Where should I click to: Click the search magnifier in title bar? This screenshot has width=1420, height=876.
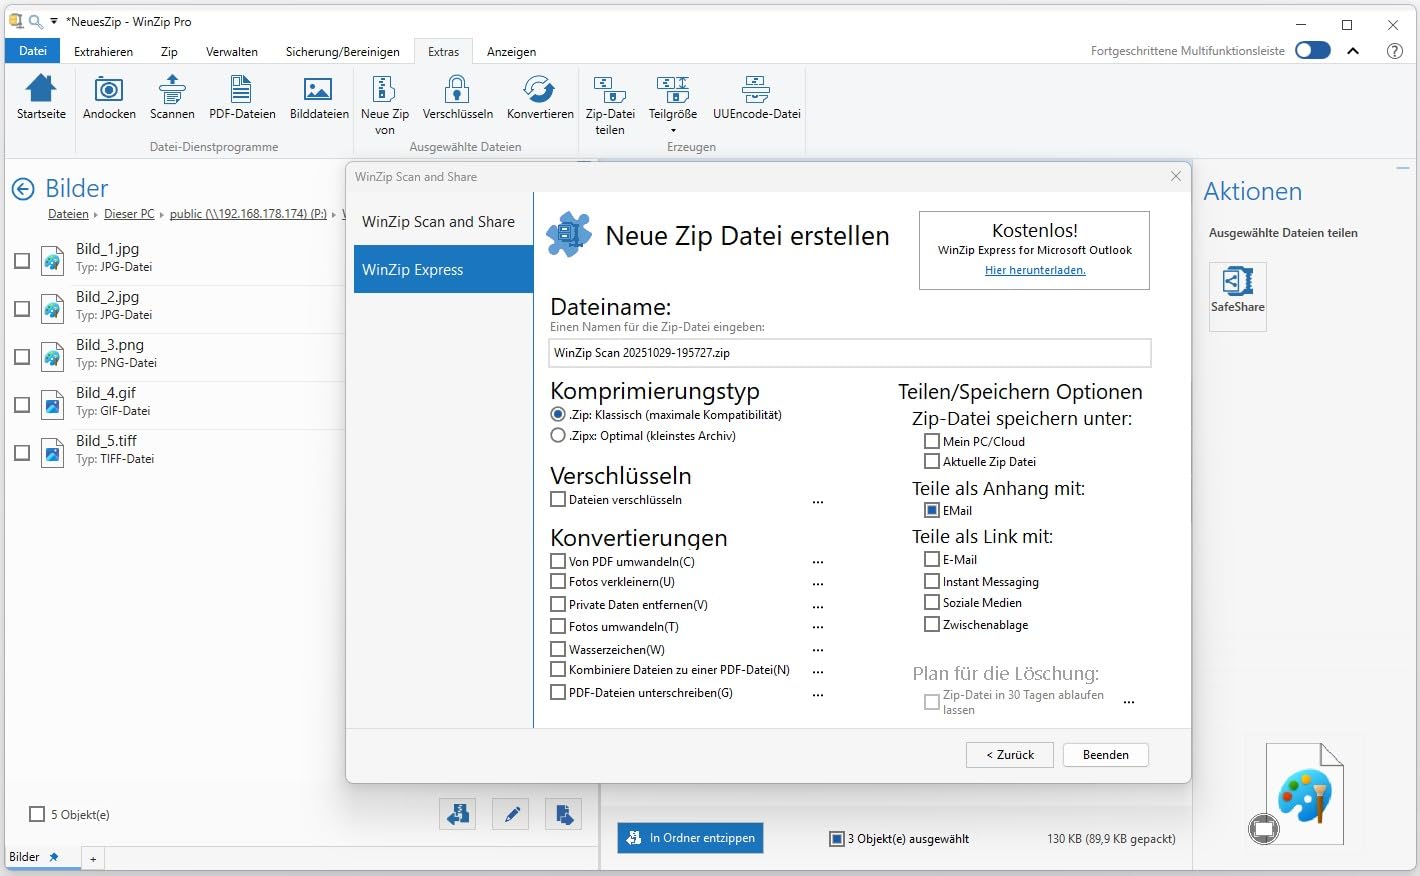pos(35,21)
